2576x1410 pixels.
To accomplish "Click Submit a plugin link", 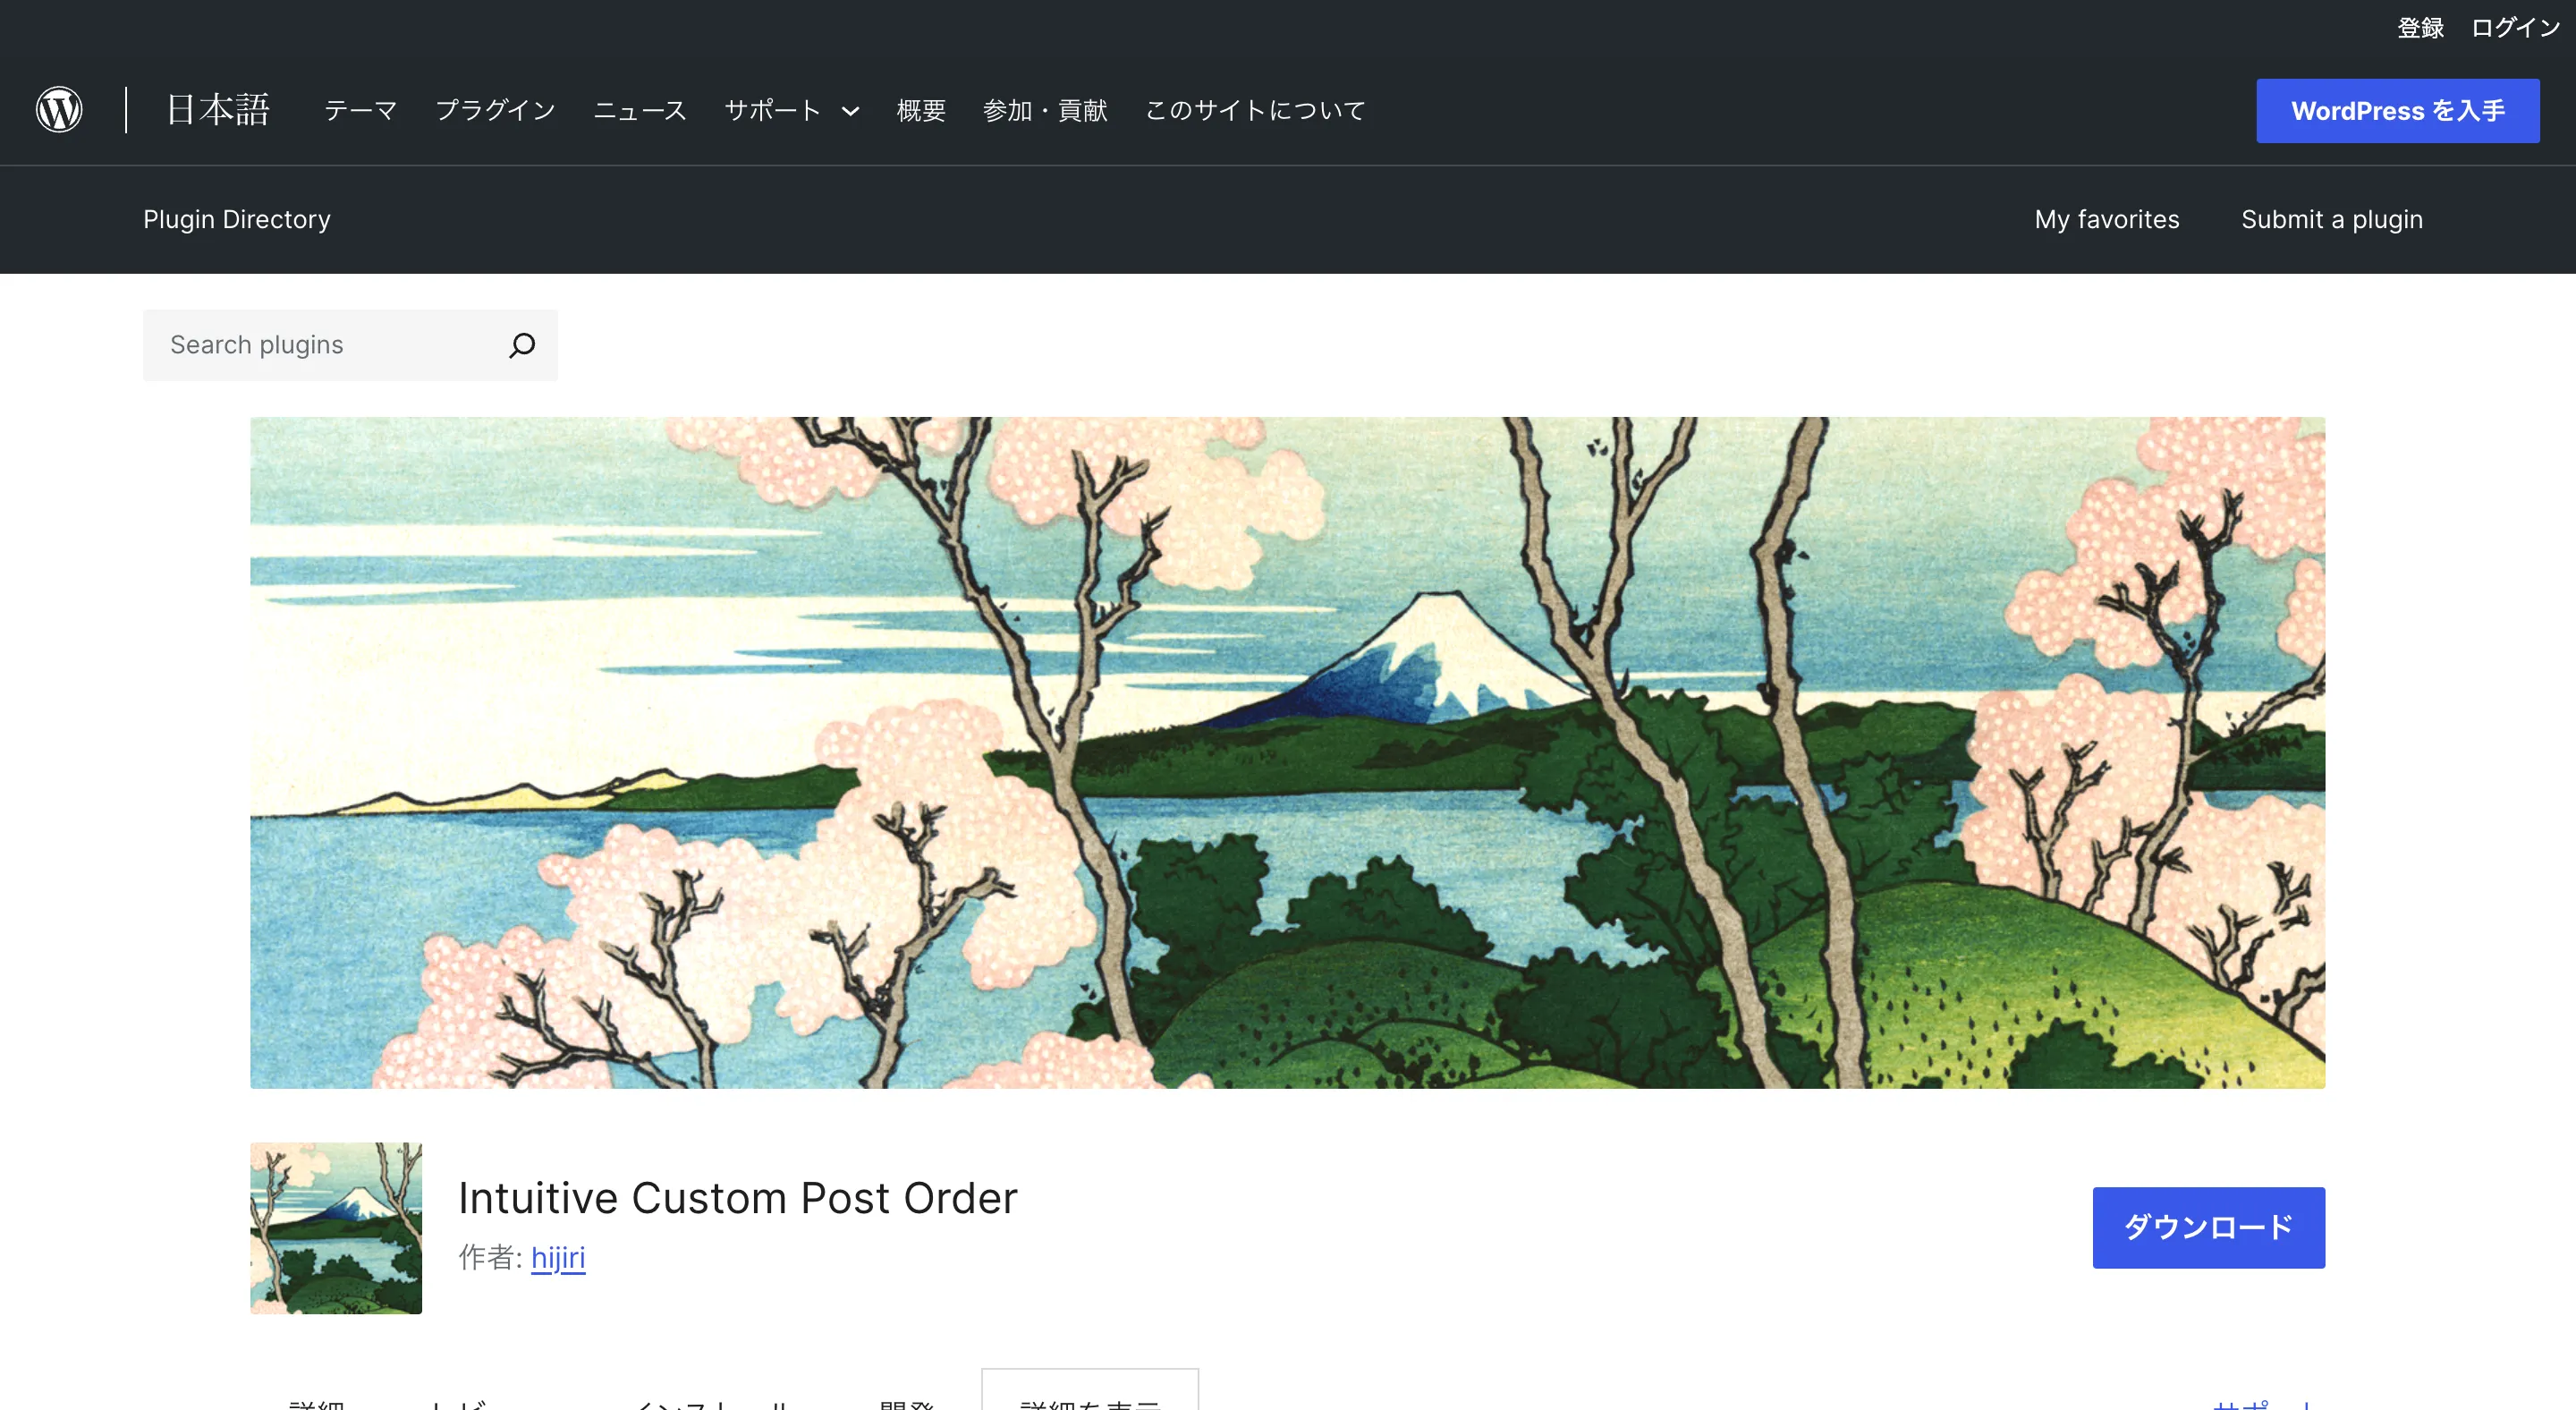I will tap(2331, 219).
